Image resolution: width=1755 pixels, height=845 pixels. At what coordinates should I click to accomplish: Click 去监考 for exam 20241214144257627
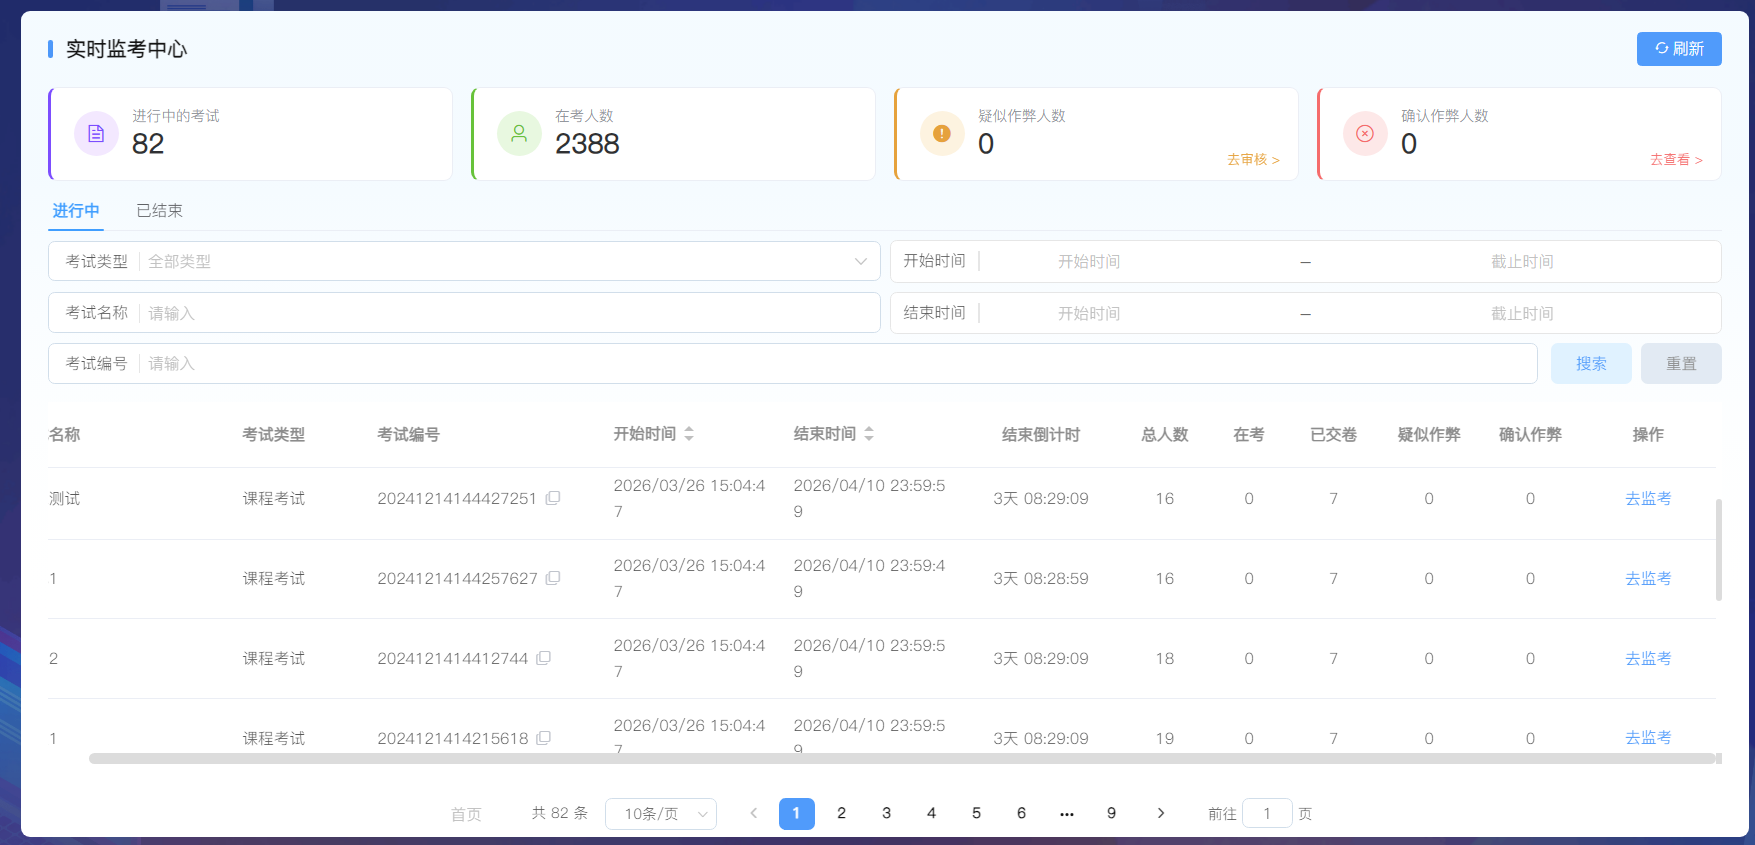click(1648, 578)
